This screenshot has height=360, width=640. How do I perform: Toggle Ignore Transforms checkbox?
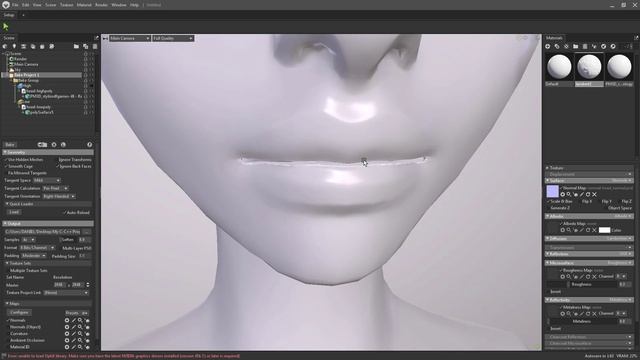[58, 160]
